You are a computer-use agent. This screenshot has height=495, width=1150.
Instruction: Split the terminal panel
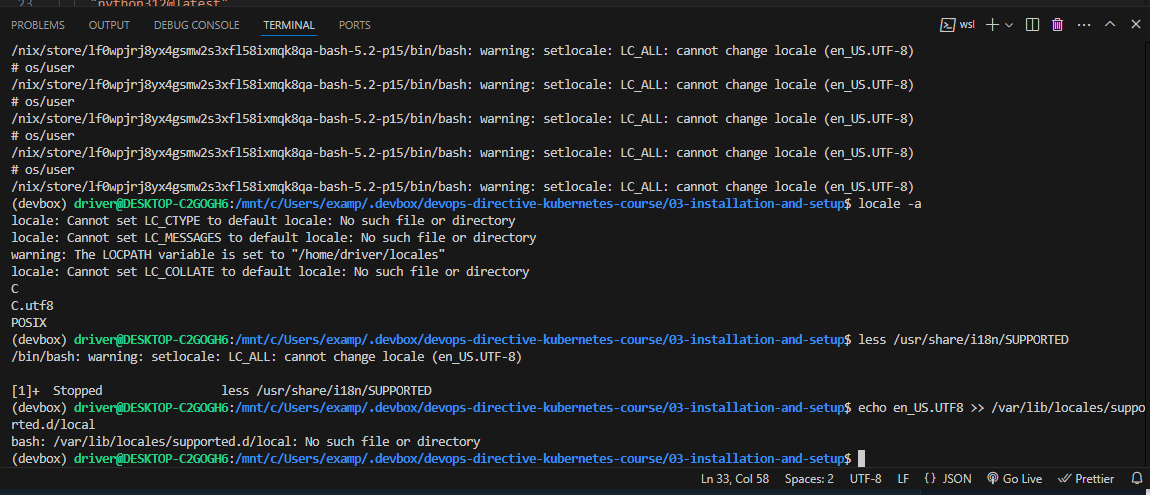[x=1032, y=25]
